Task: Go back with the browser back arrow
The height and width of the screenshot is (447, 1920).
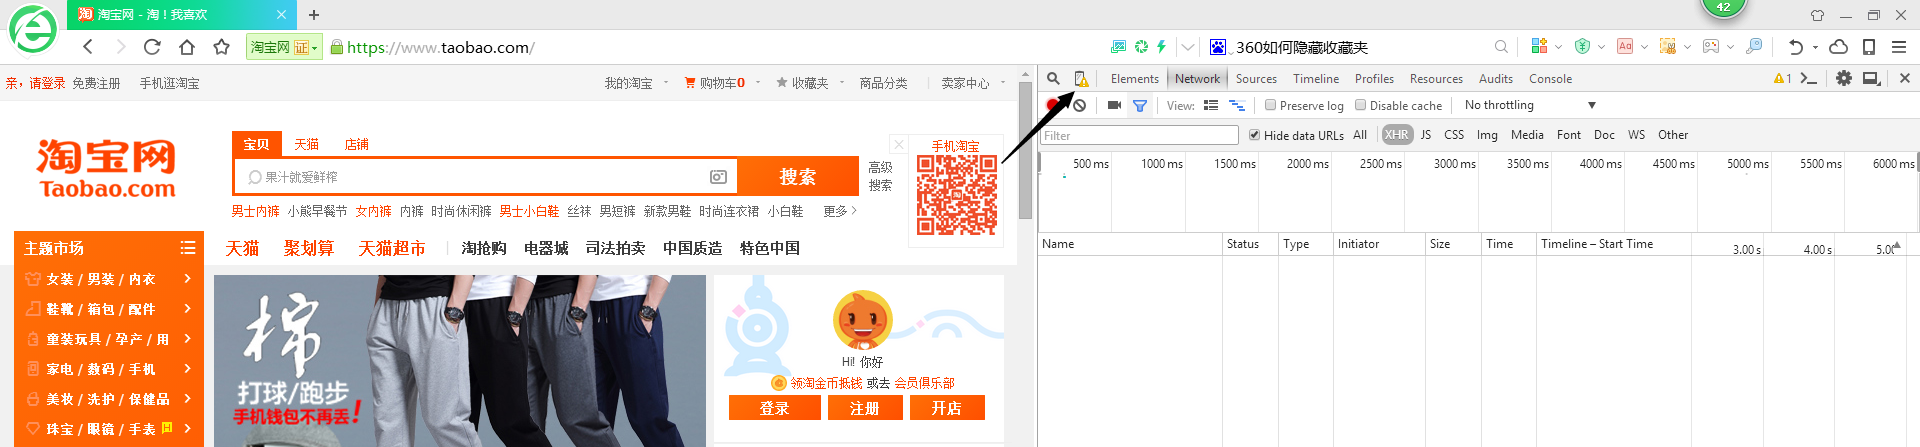Action: [88, 47]
